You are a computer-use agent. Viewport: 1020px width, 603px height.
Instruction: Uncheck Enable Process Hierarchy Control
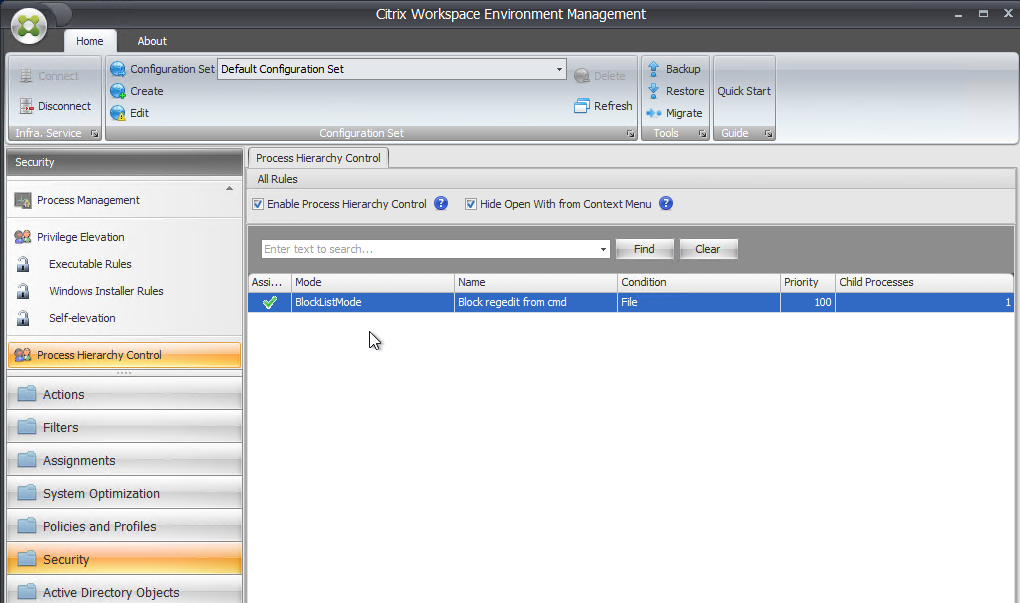[258, 204]
